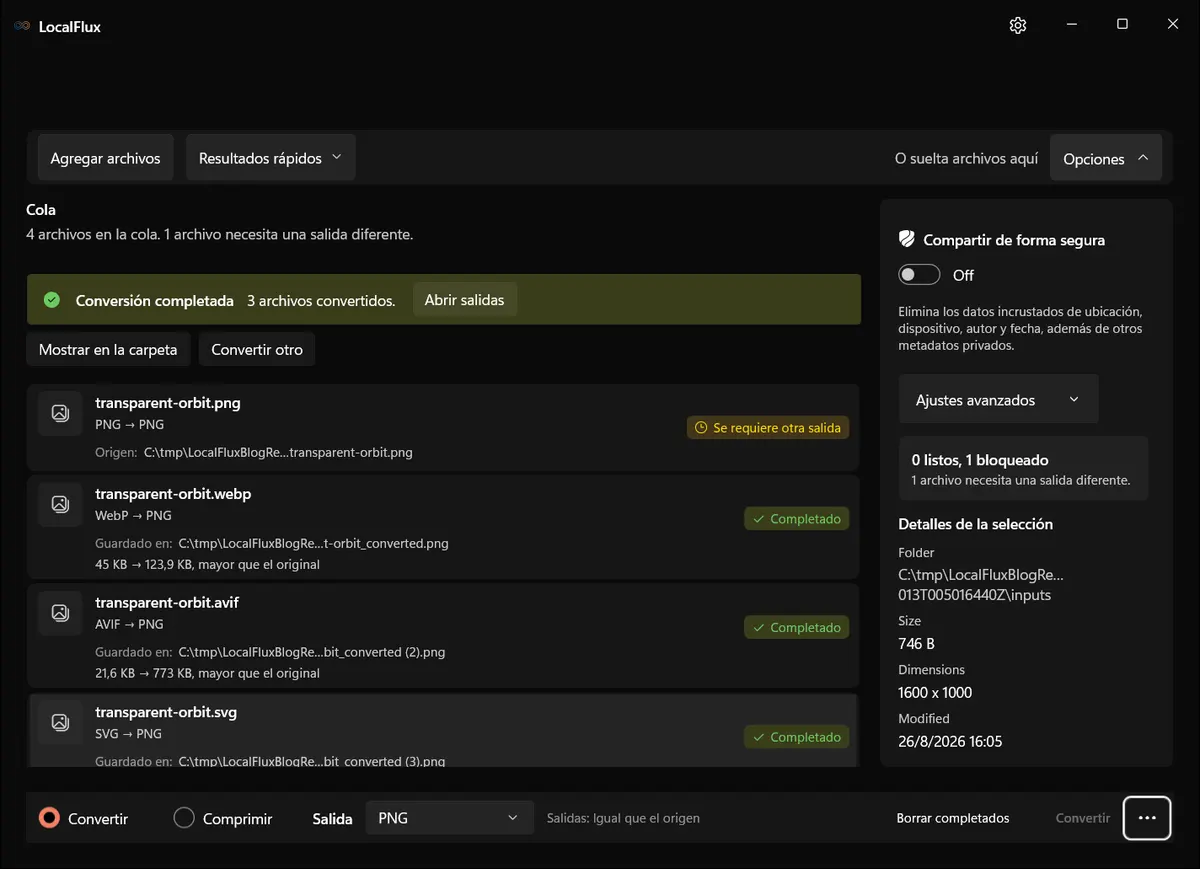The height and width of the screenshot is (869, 1200).
Task: Expand Ajustes avanzados section
Action: pos(998,400)
